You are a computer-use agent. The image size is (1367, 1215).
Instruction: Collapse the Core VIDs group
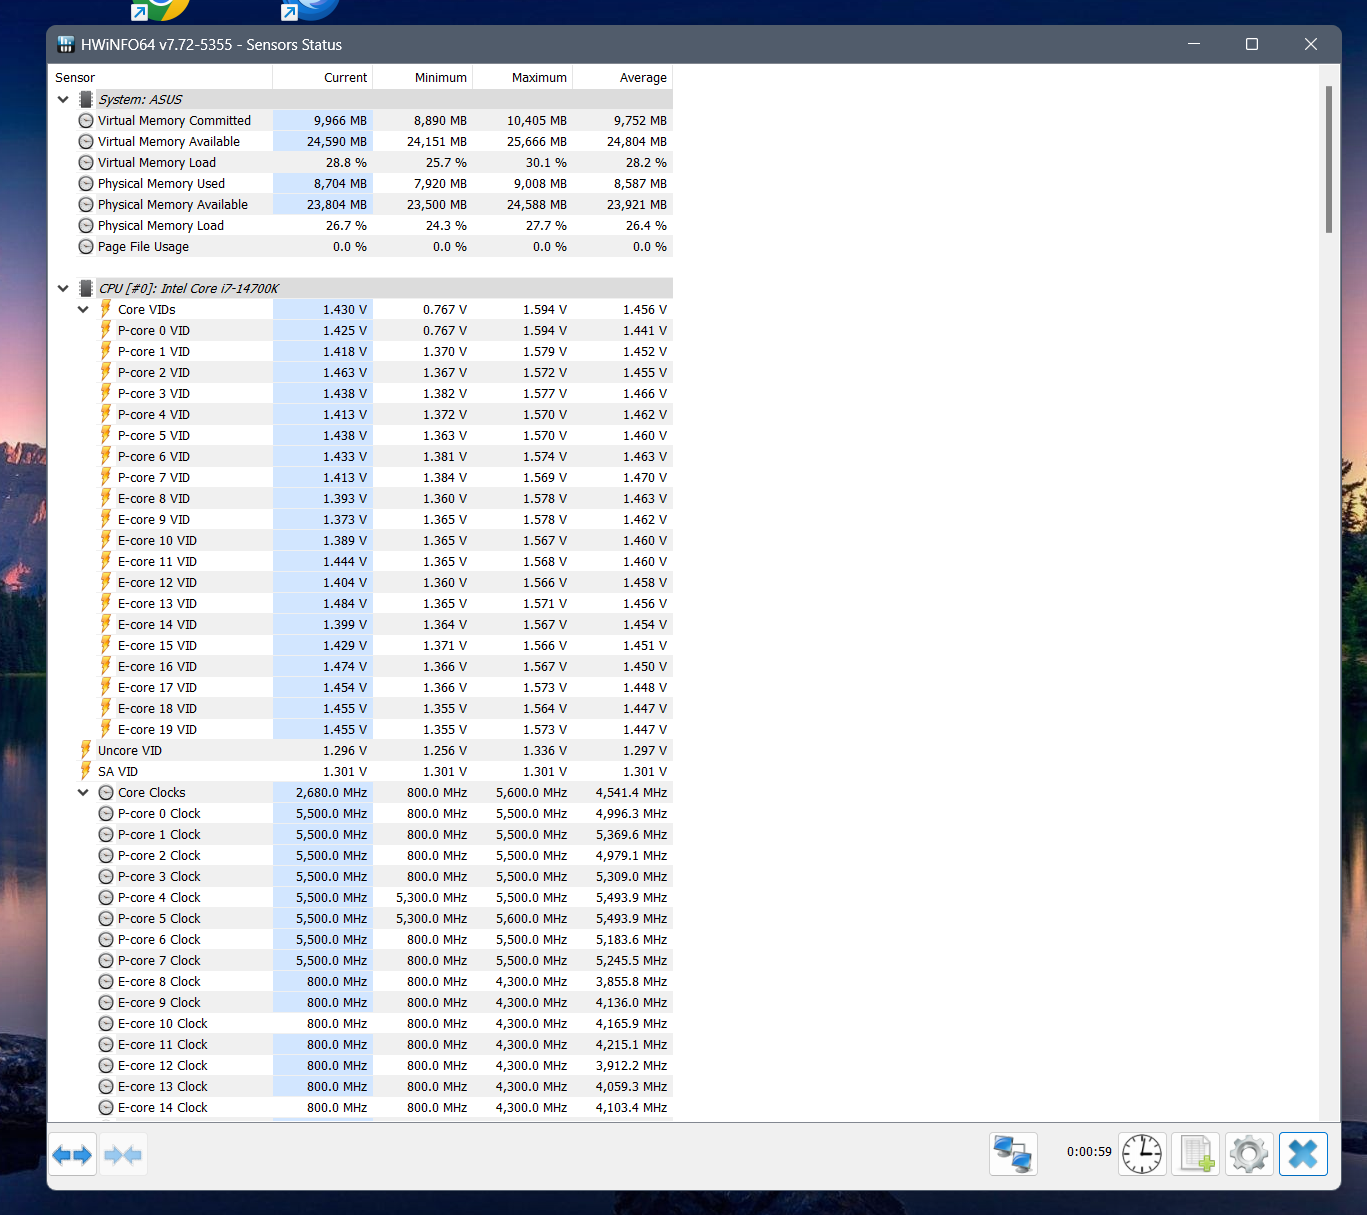pyautogui.click(x=83, y=309)
